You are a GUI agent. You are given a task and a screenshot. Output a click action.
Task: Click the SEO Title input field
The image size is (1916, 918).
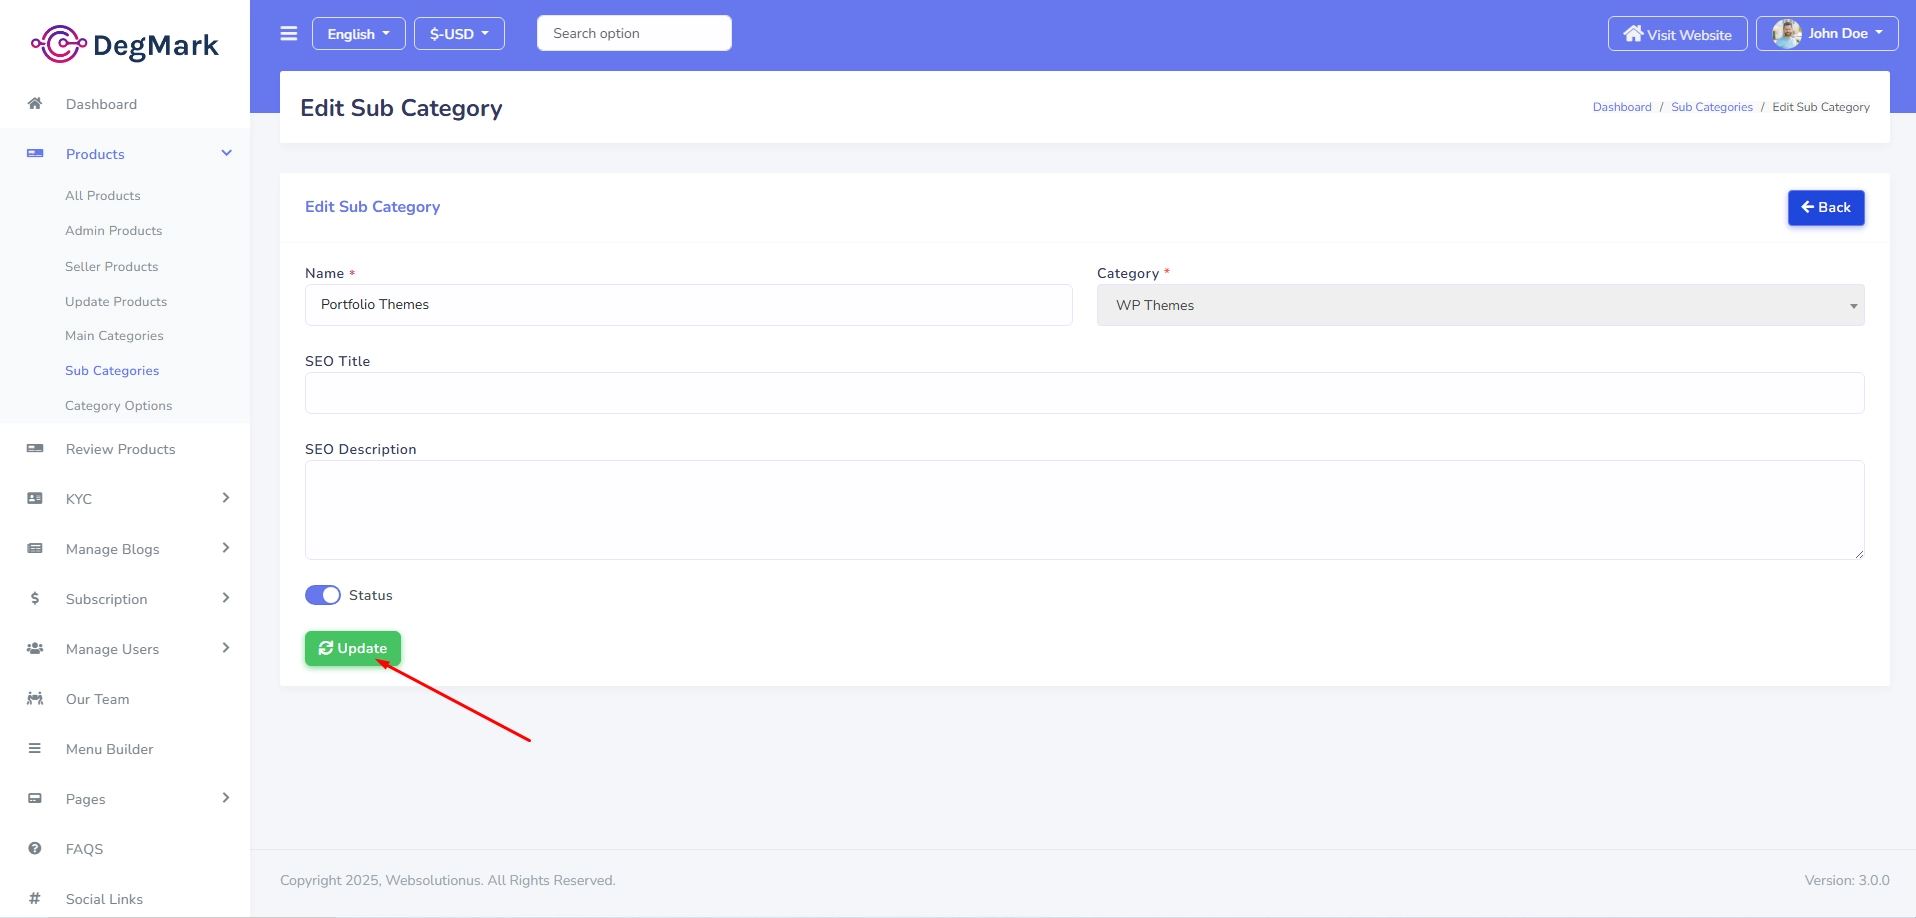coord(1085,393)
